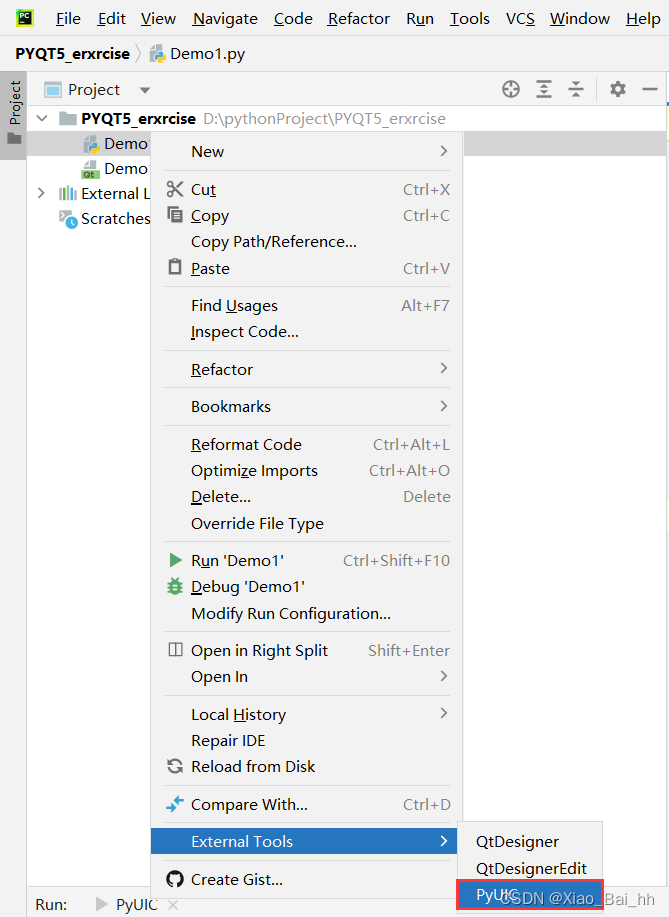Viewport: 669px width, 917px height.
Task: Open the File menu
Action: click(x=68, y=19)
